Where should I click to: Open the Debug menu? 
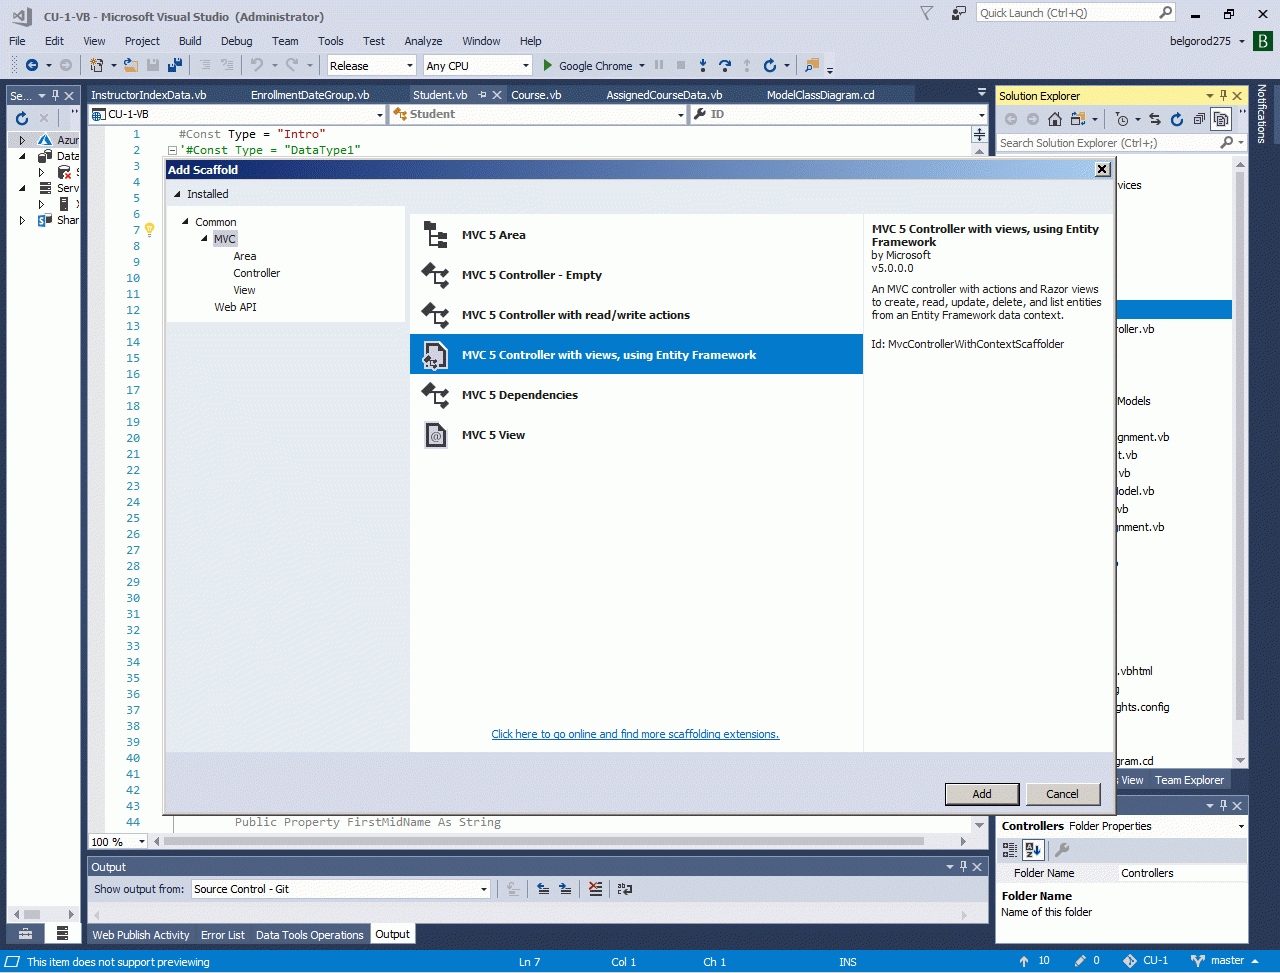click(x=237, y=41)
